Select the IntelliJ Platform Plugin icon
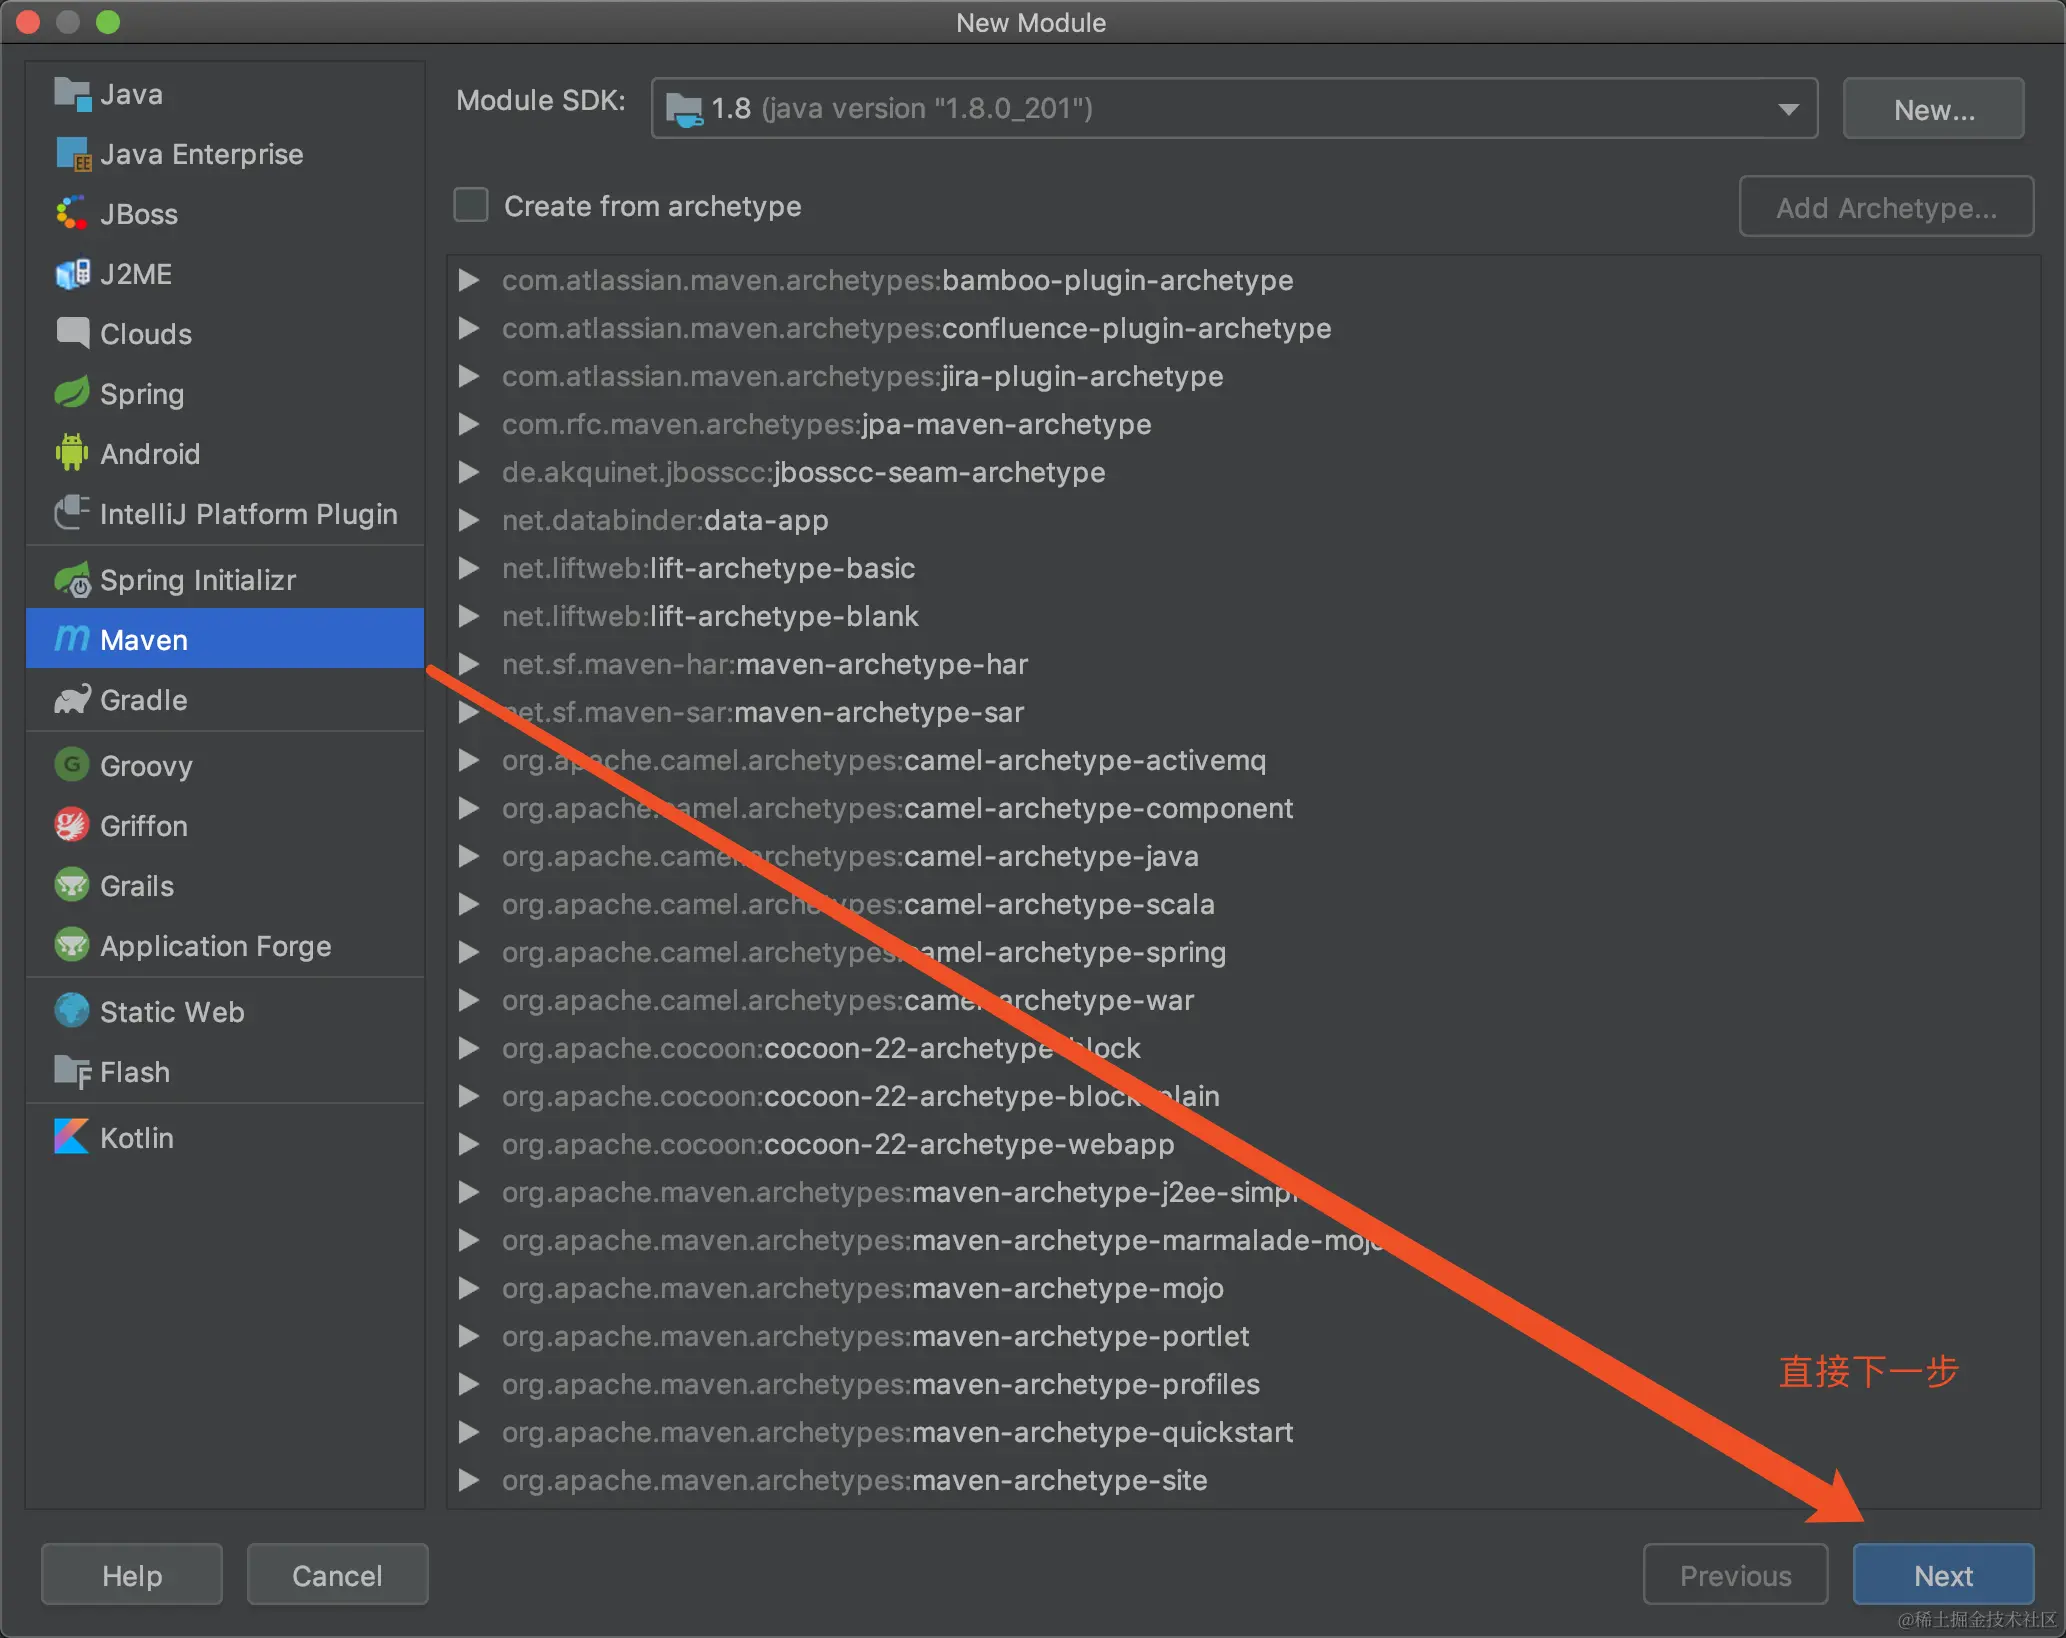Screen dimensions: 2066x1638 [72, 514]
